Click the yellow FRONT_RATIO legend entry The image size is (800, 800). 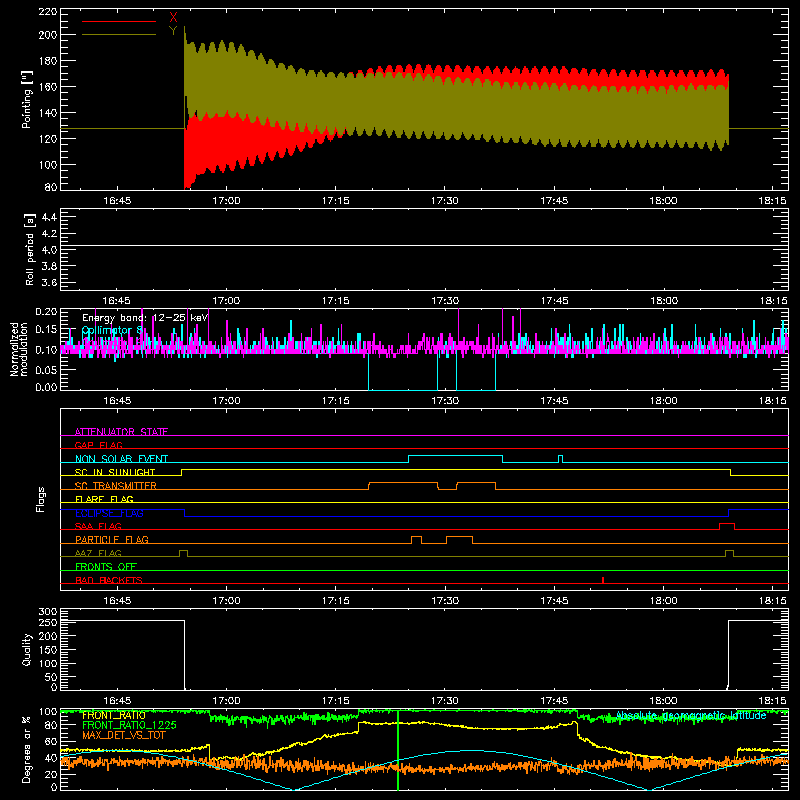click(114, 715)
